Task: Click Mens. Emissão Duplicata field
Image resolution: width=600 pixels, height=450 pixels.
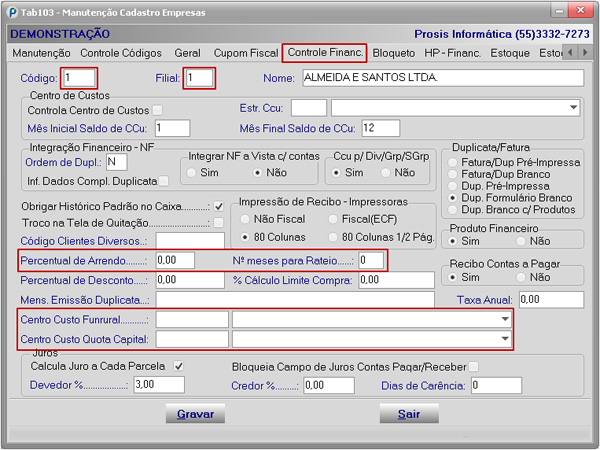Action: point(295,300)
